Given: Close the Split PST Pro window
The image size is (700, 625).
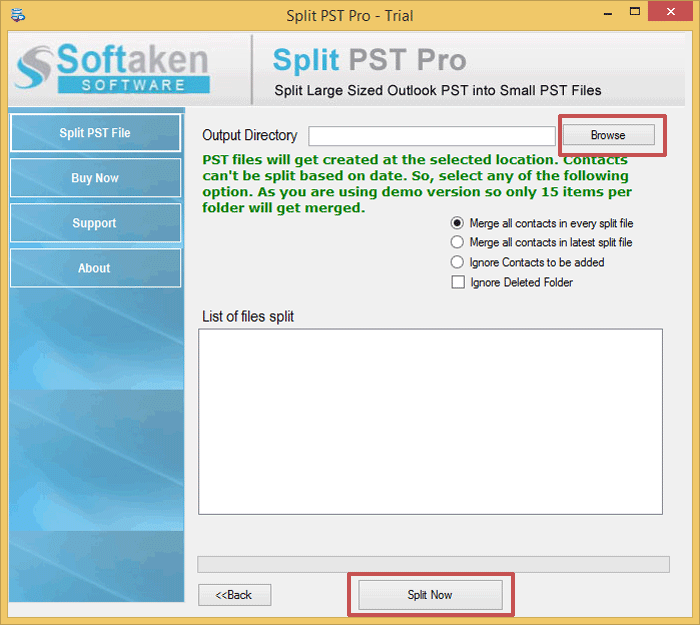Looking at the screenshot, I should click(671, 12).
